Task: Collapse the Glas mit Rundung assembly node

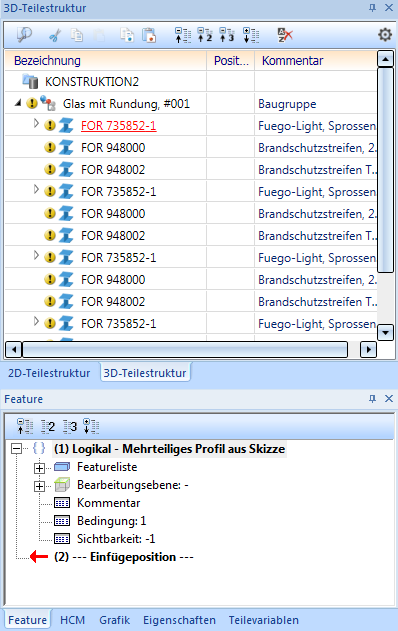Action: pyautogui.click(x=17, y=103)
